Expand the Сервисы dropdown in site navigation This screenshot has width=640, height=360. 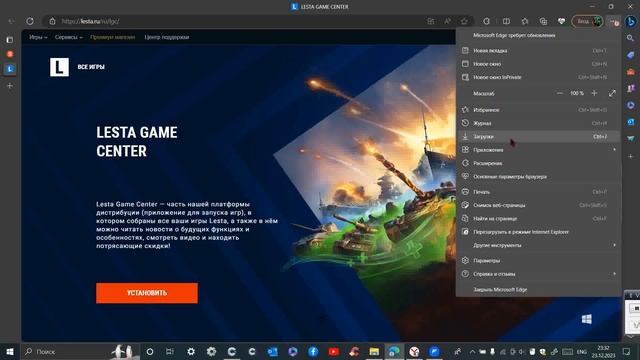[x=69, y=37]
